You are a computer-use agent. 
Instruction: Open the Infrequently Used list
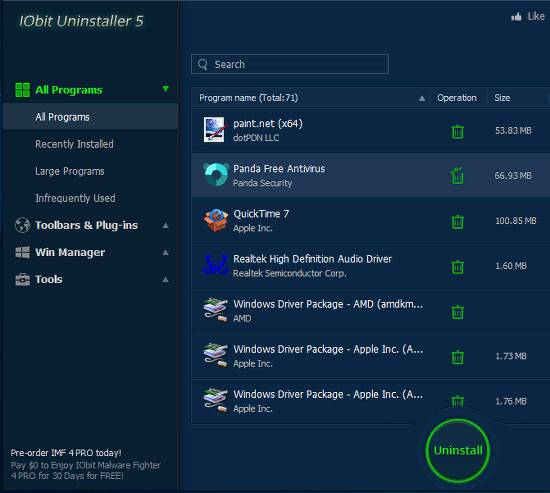click(75, 198)
